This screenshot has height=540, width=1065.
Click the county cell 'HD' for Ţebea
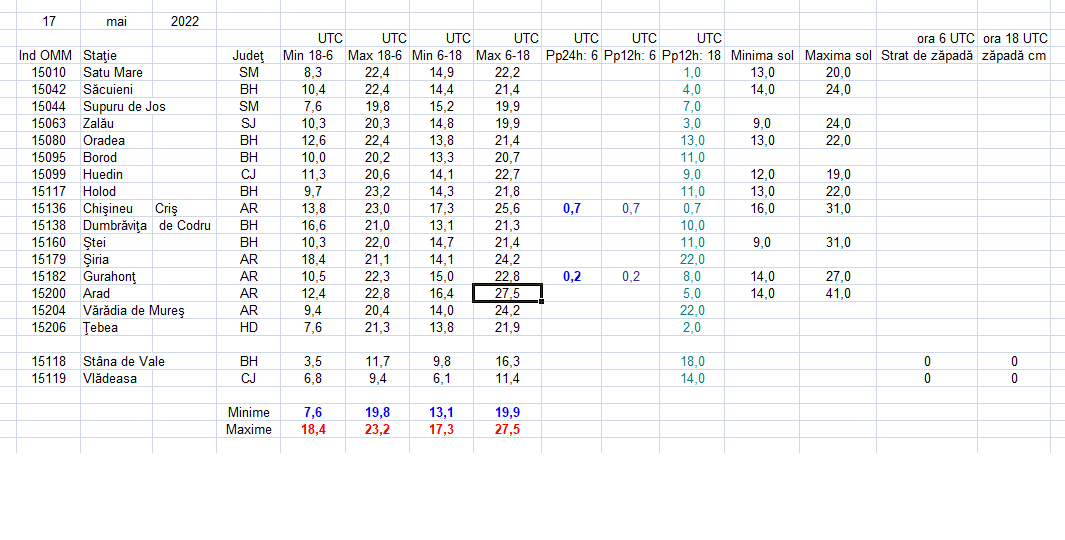pos(249,327)
